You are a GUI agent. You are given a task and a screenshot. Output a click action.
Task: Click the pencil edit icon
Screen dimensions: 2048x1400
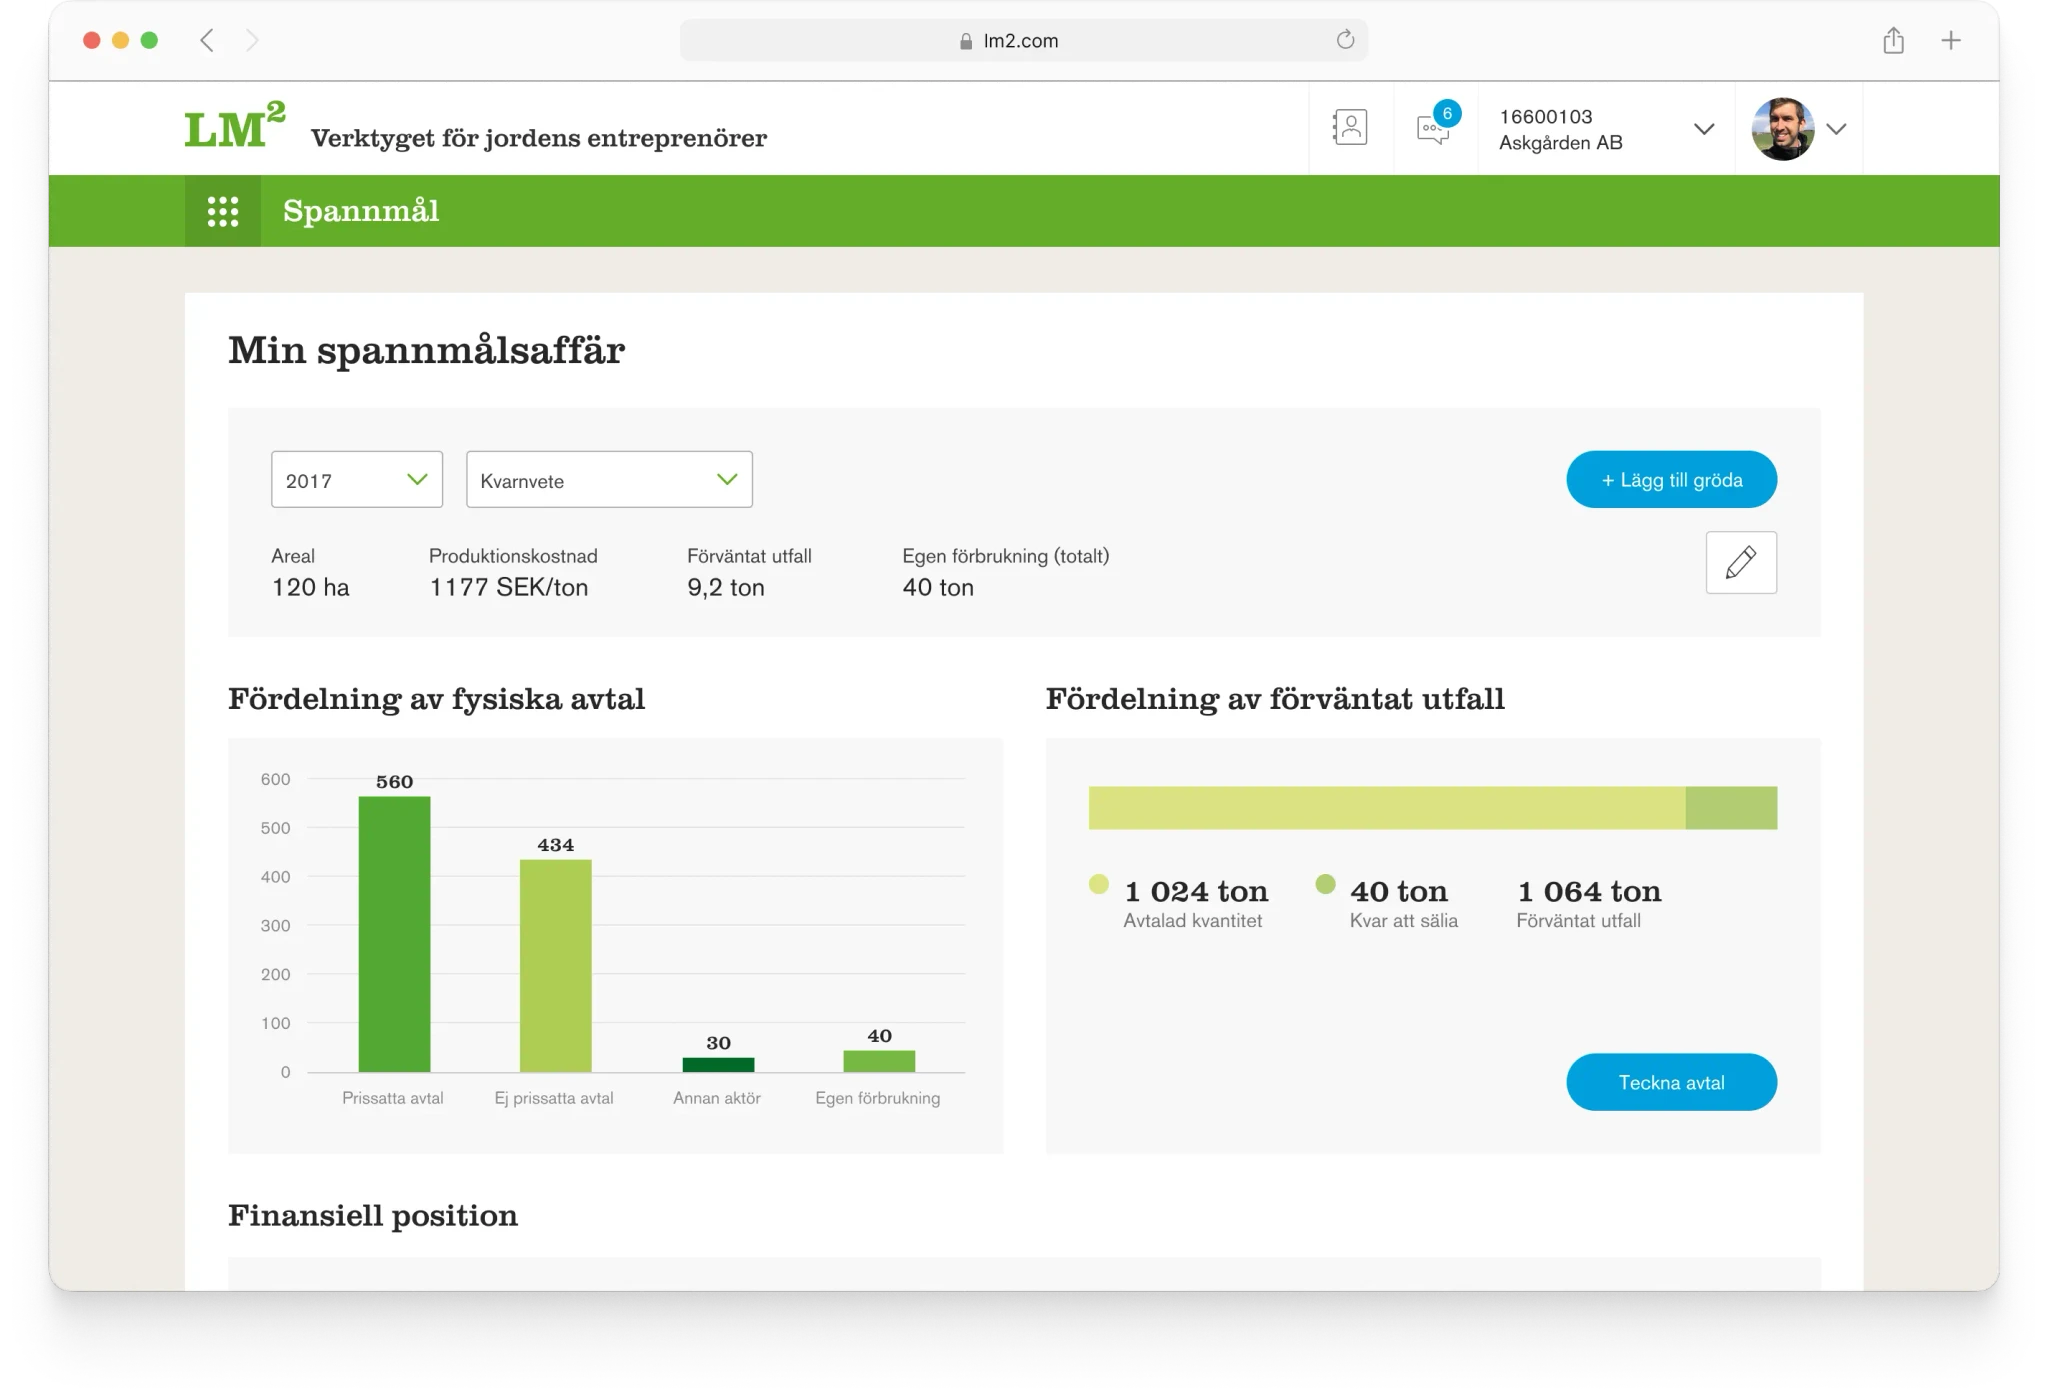(1740, 562)
